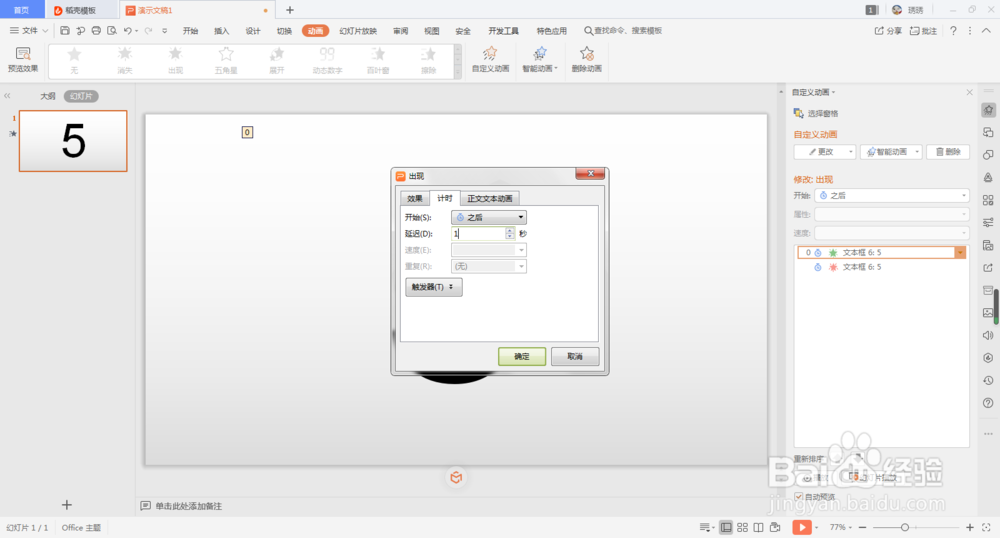The width and height of the screenshot is (1000, 538).
Task: Click the undo arrow icon
Action: click(x=128, y=31)
